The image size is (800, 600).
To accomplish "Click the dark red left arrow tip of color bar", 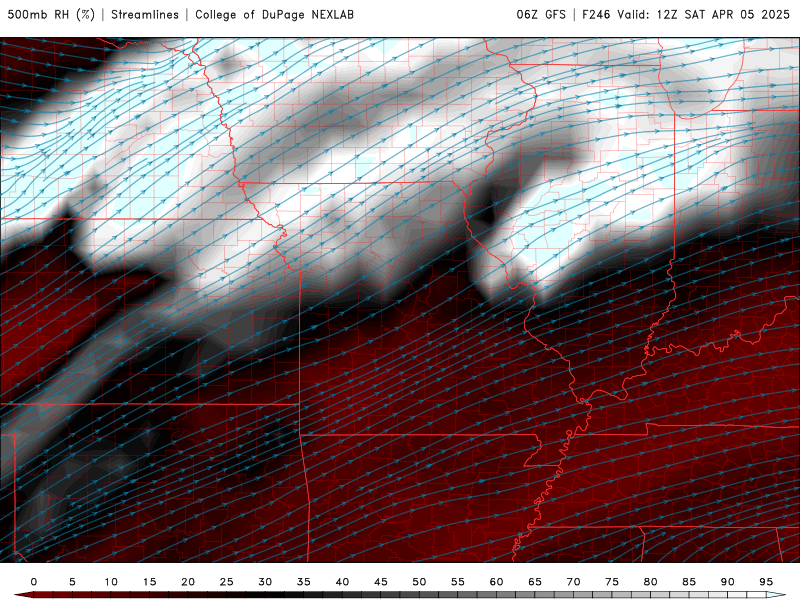I will [23, 595].
